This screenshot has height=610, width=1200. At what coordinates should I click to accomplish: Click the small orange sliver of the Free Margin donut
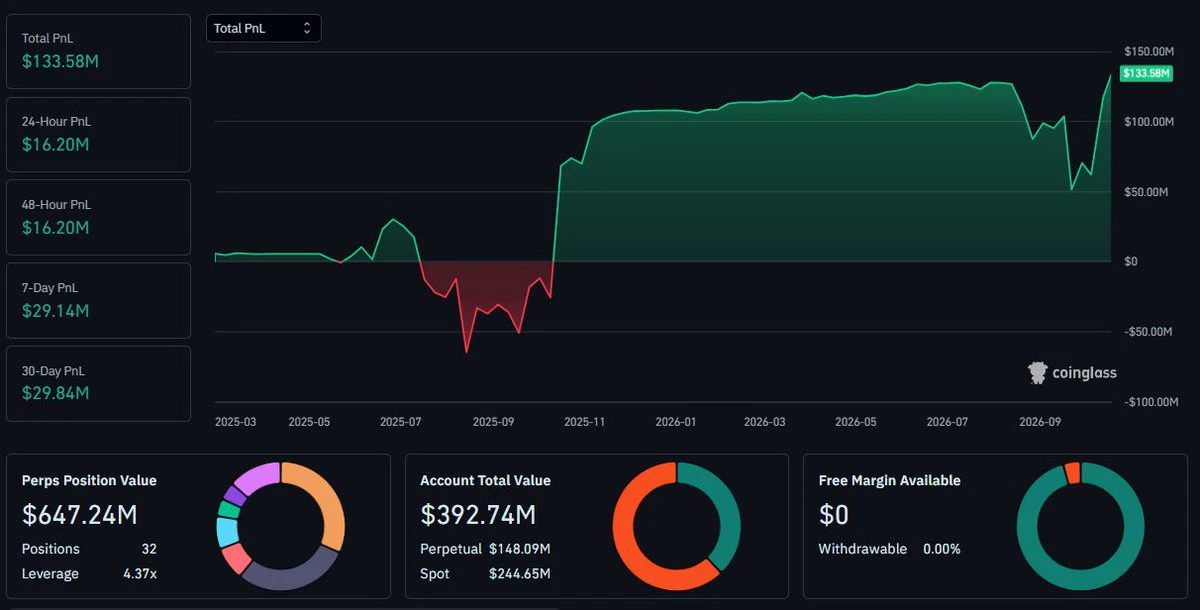(1072, 472)
